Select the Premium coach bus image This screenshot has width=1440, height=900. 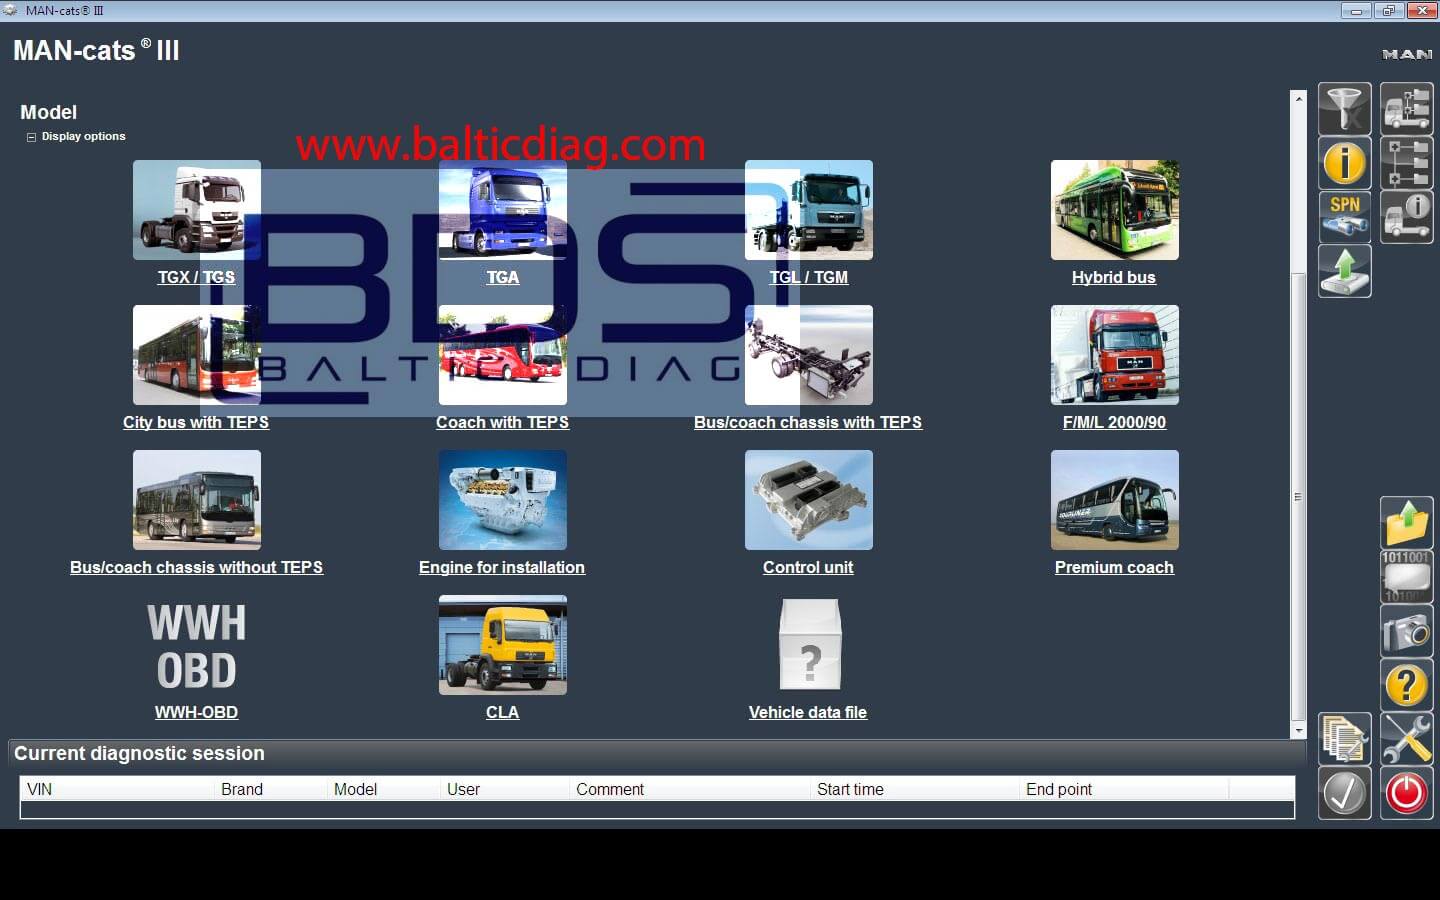[1115, 500]
